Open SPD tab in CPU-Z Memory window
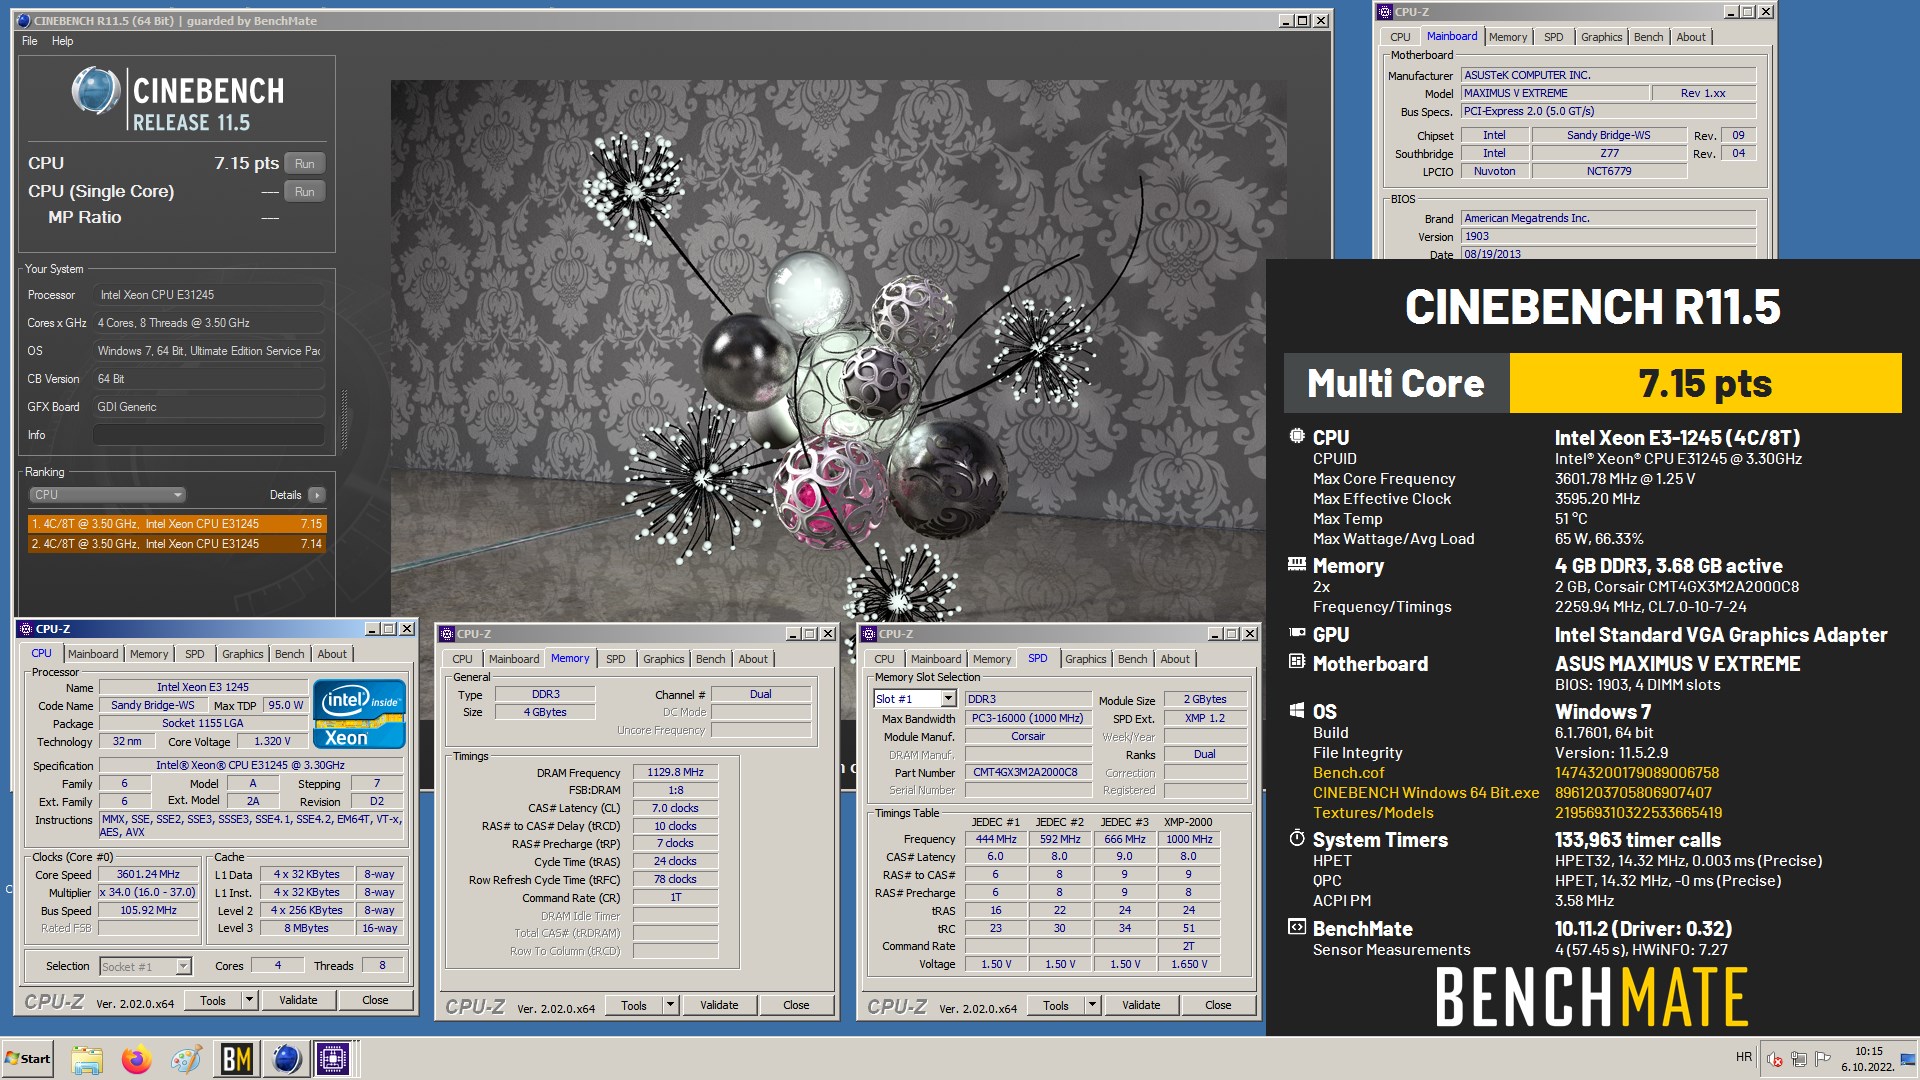Viewport: 1920px width, 1080px height. pos(616,659)
